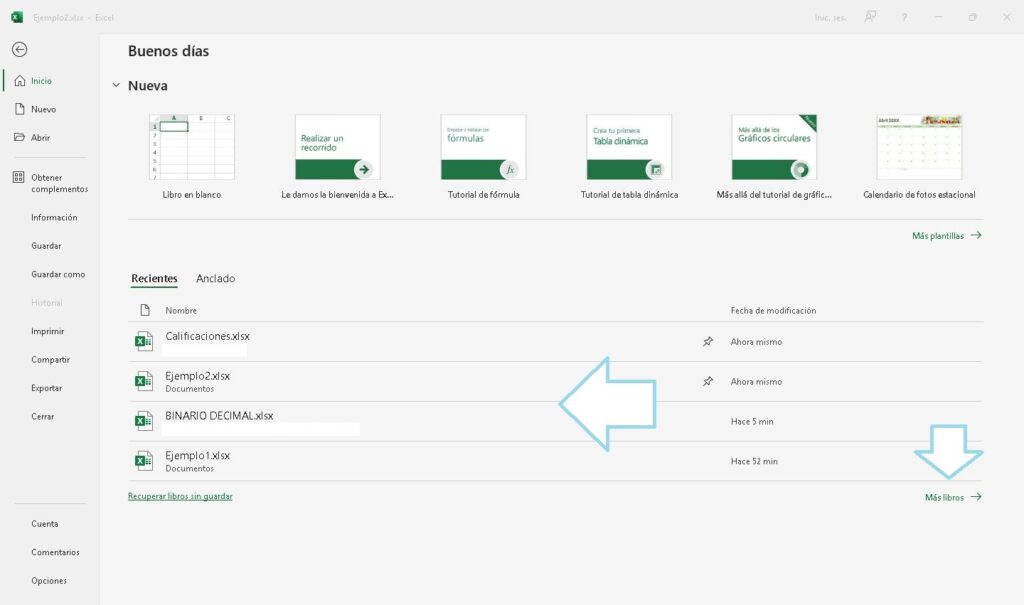Pin the Ejemplo2.xlsx file
Image resolution: width=1024 pixels, height=605 pixels.
point(708,382)
